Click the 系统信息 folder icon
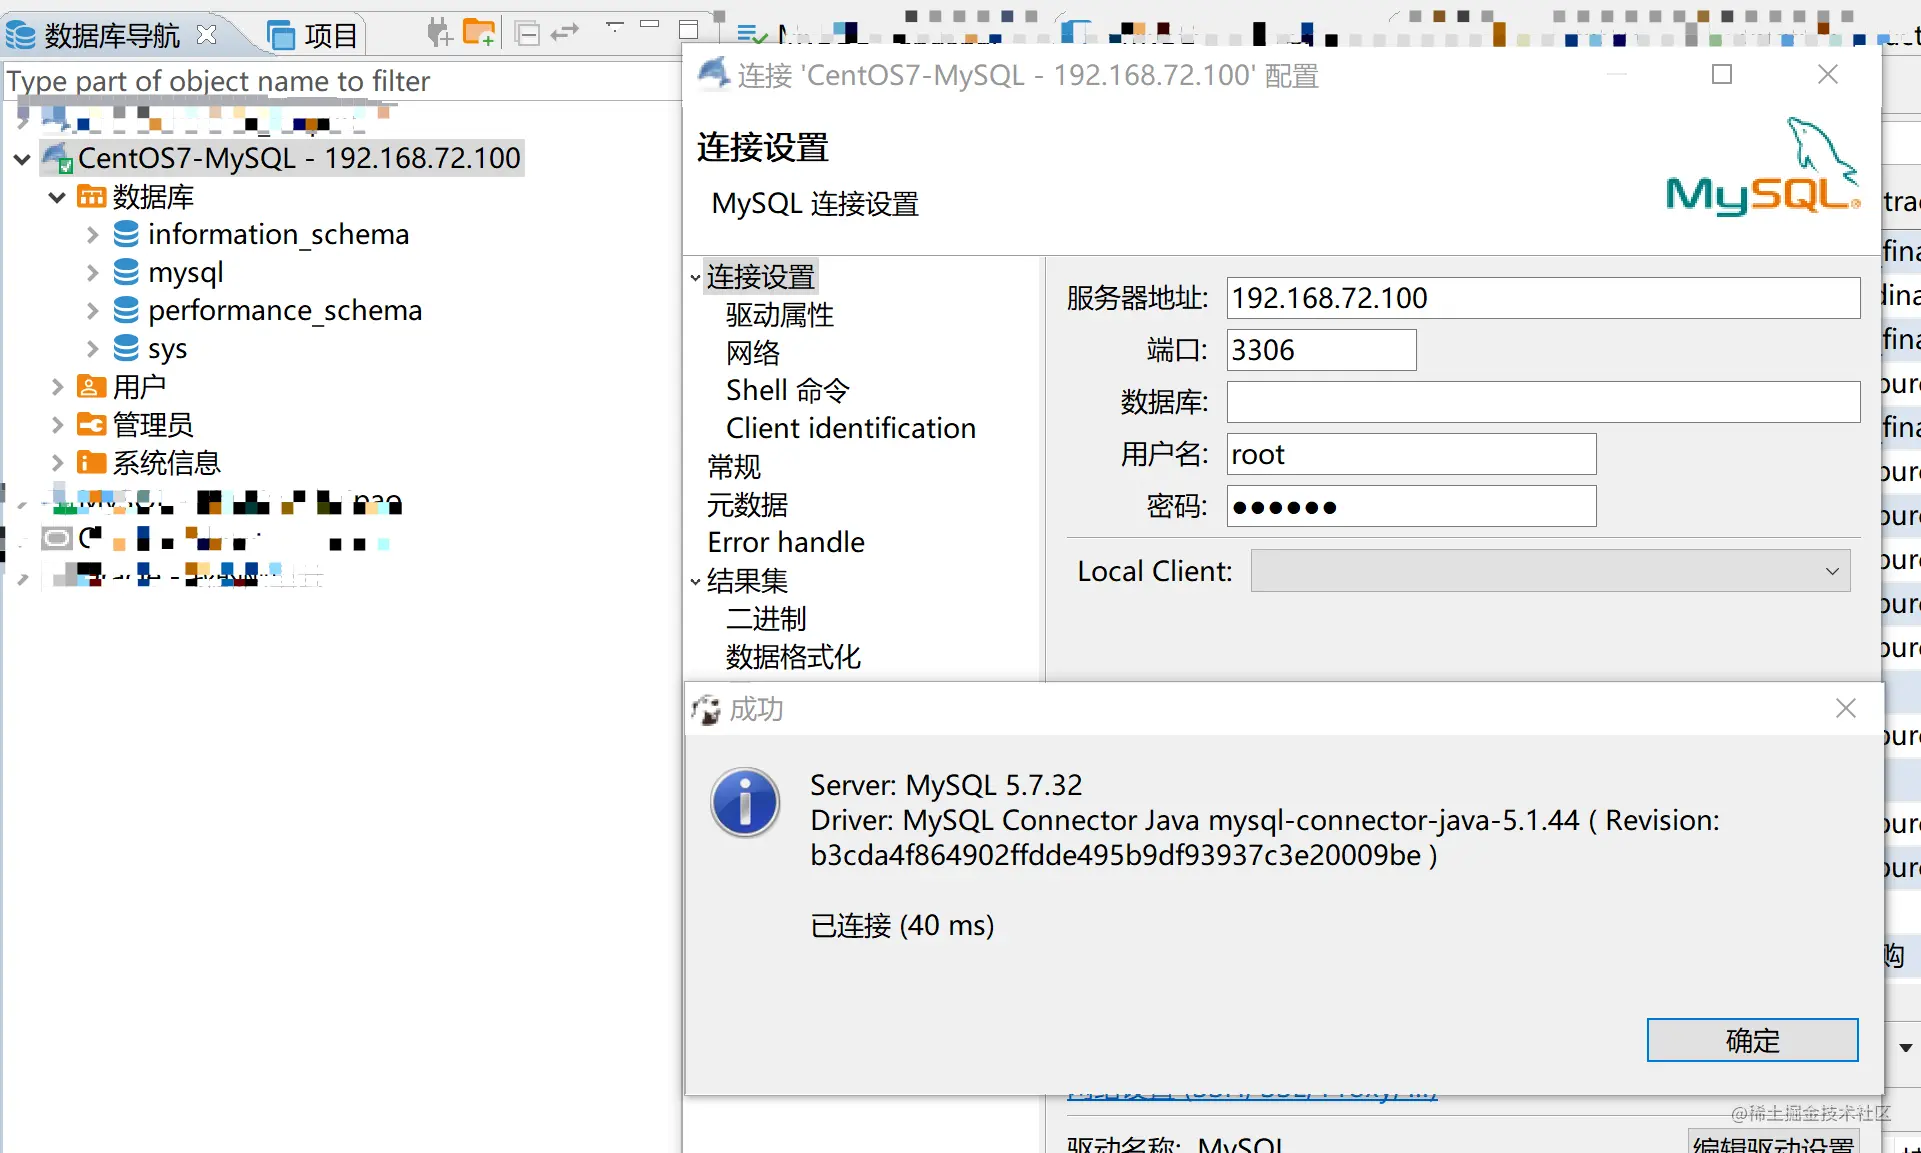This screenshot has width=1921, height=1153. [91, 462]
